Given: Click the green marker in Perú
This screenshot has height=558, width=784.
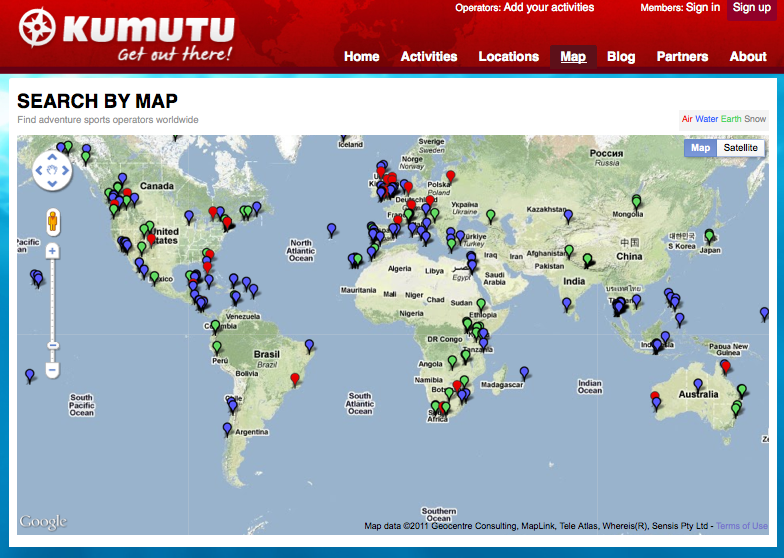Looking at the screenshot, I should pos(217,346).
